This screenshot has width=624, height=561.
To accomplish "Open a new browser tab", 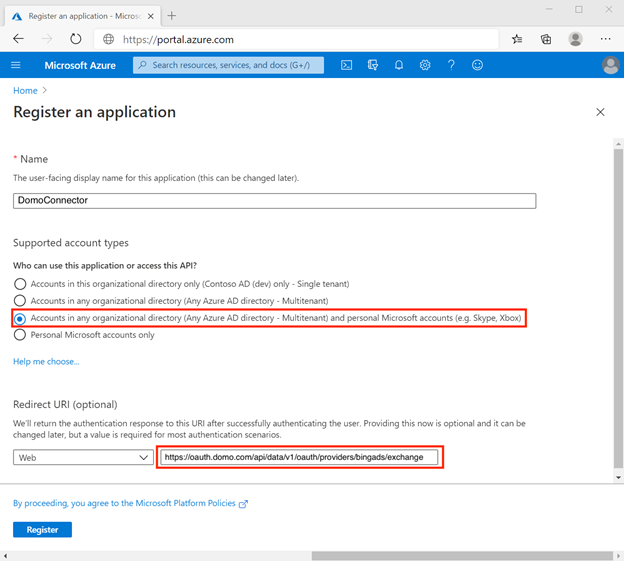I will pos(172,16).
